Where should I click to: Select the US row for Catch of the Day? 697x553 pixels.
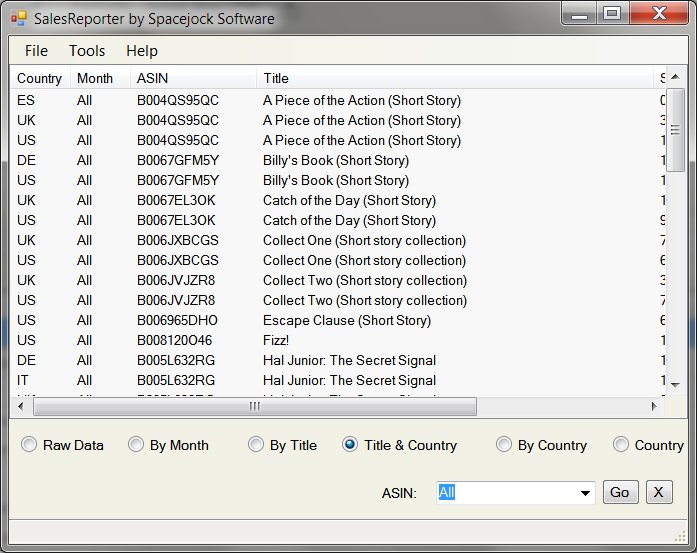(x=338, y=220)
